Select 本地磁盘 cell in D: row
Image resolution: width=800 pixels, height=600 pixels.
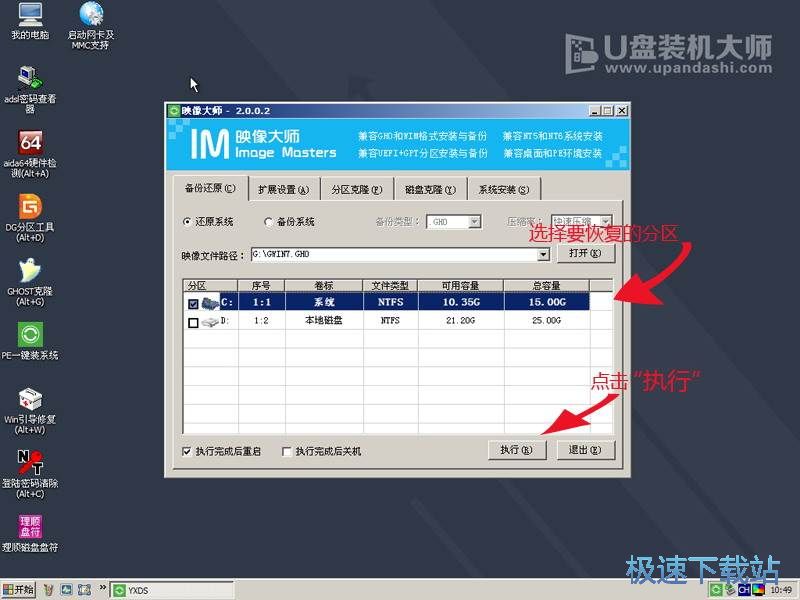point(323,320)
